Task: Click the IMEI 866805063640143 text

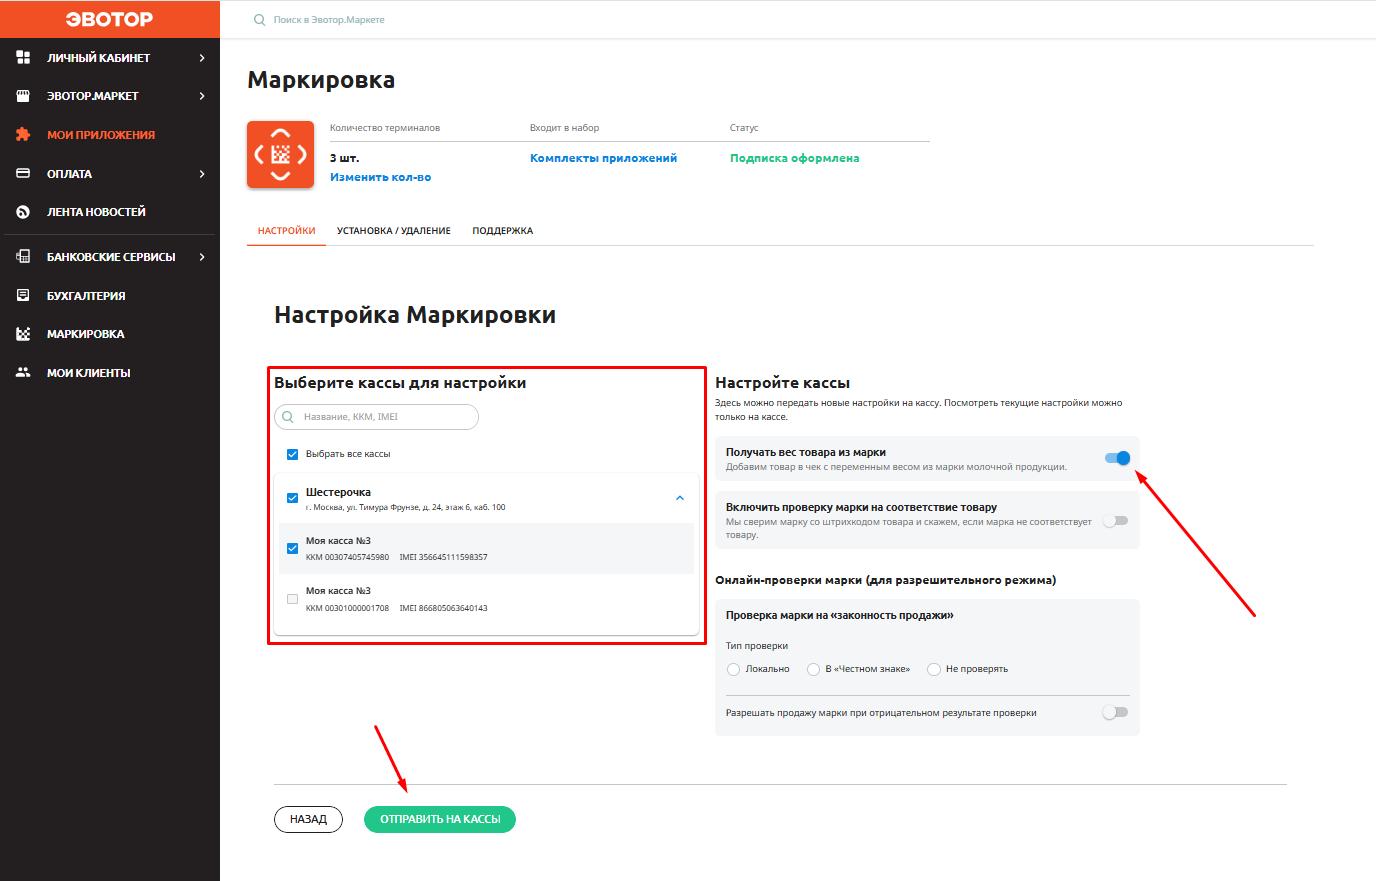Action: point(443,608)
